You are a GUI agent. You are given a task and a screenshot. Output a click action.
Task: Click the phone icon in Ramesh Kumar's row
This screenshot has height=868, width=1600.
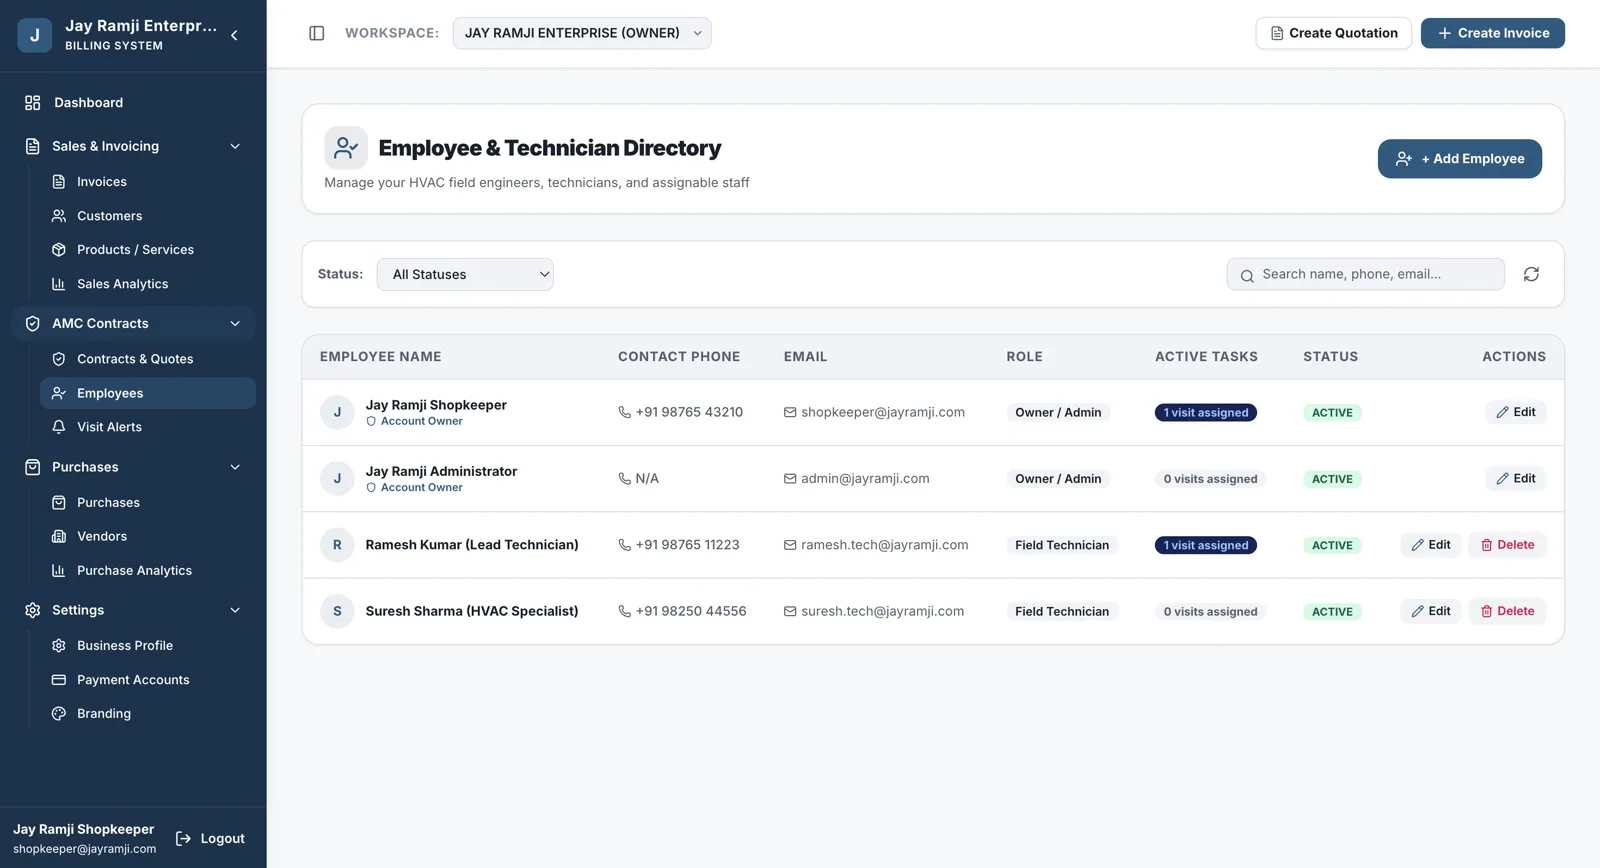[625, 545]
